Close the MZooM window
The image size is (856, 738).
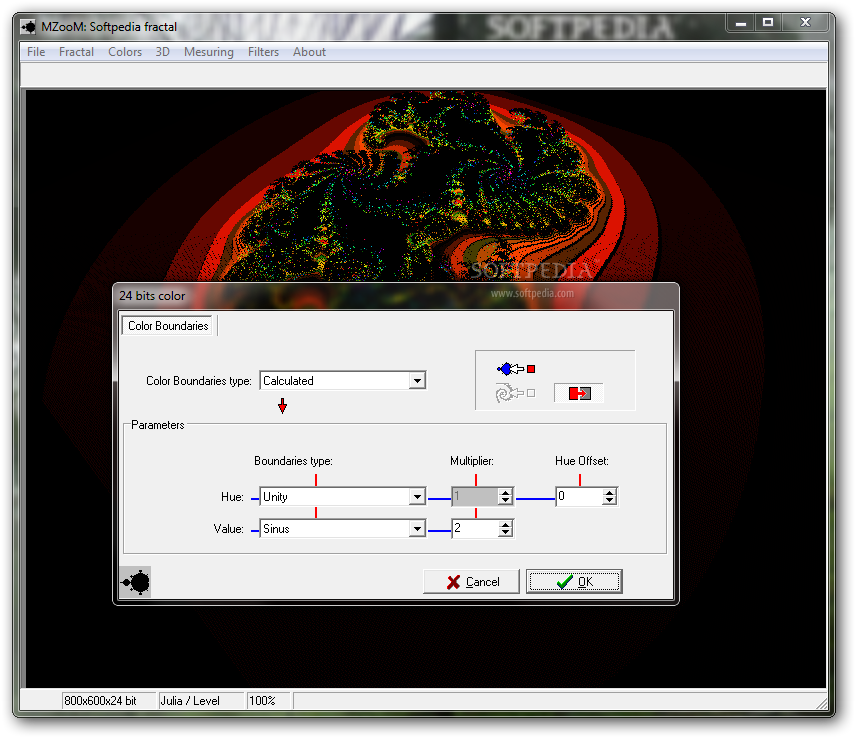(805, 23)
